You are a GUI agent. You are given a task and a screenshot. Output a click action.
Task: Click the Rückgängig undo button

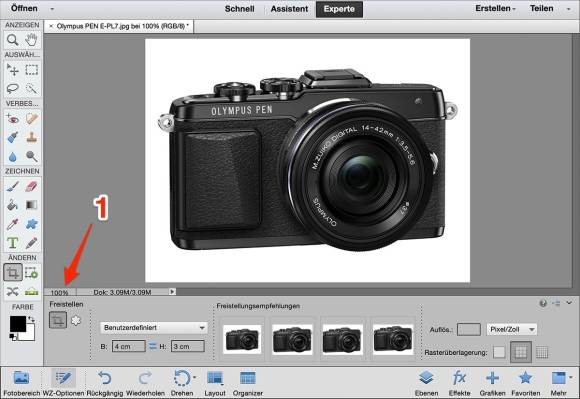[x=105, y=383]
